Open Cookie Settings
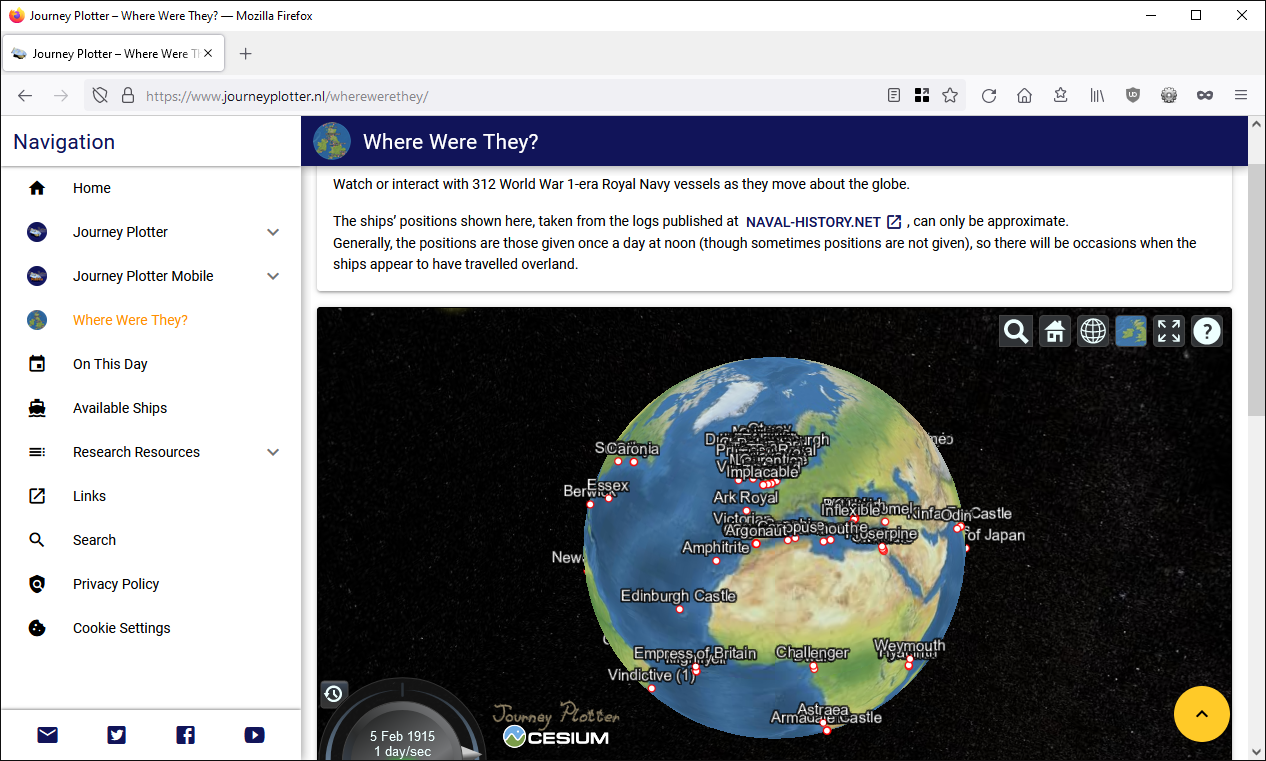 tap(150, 628)
